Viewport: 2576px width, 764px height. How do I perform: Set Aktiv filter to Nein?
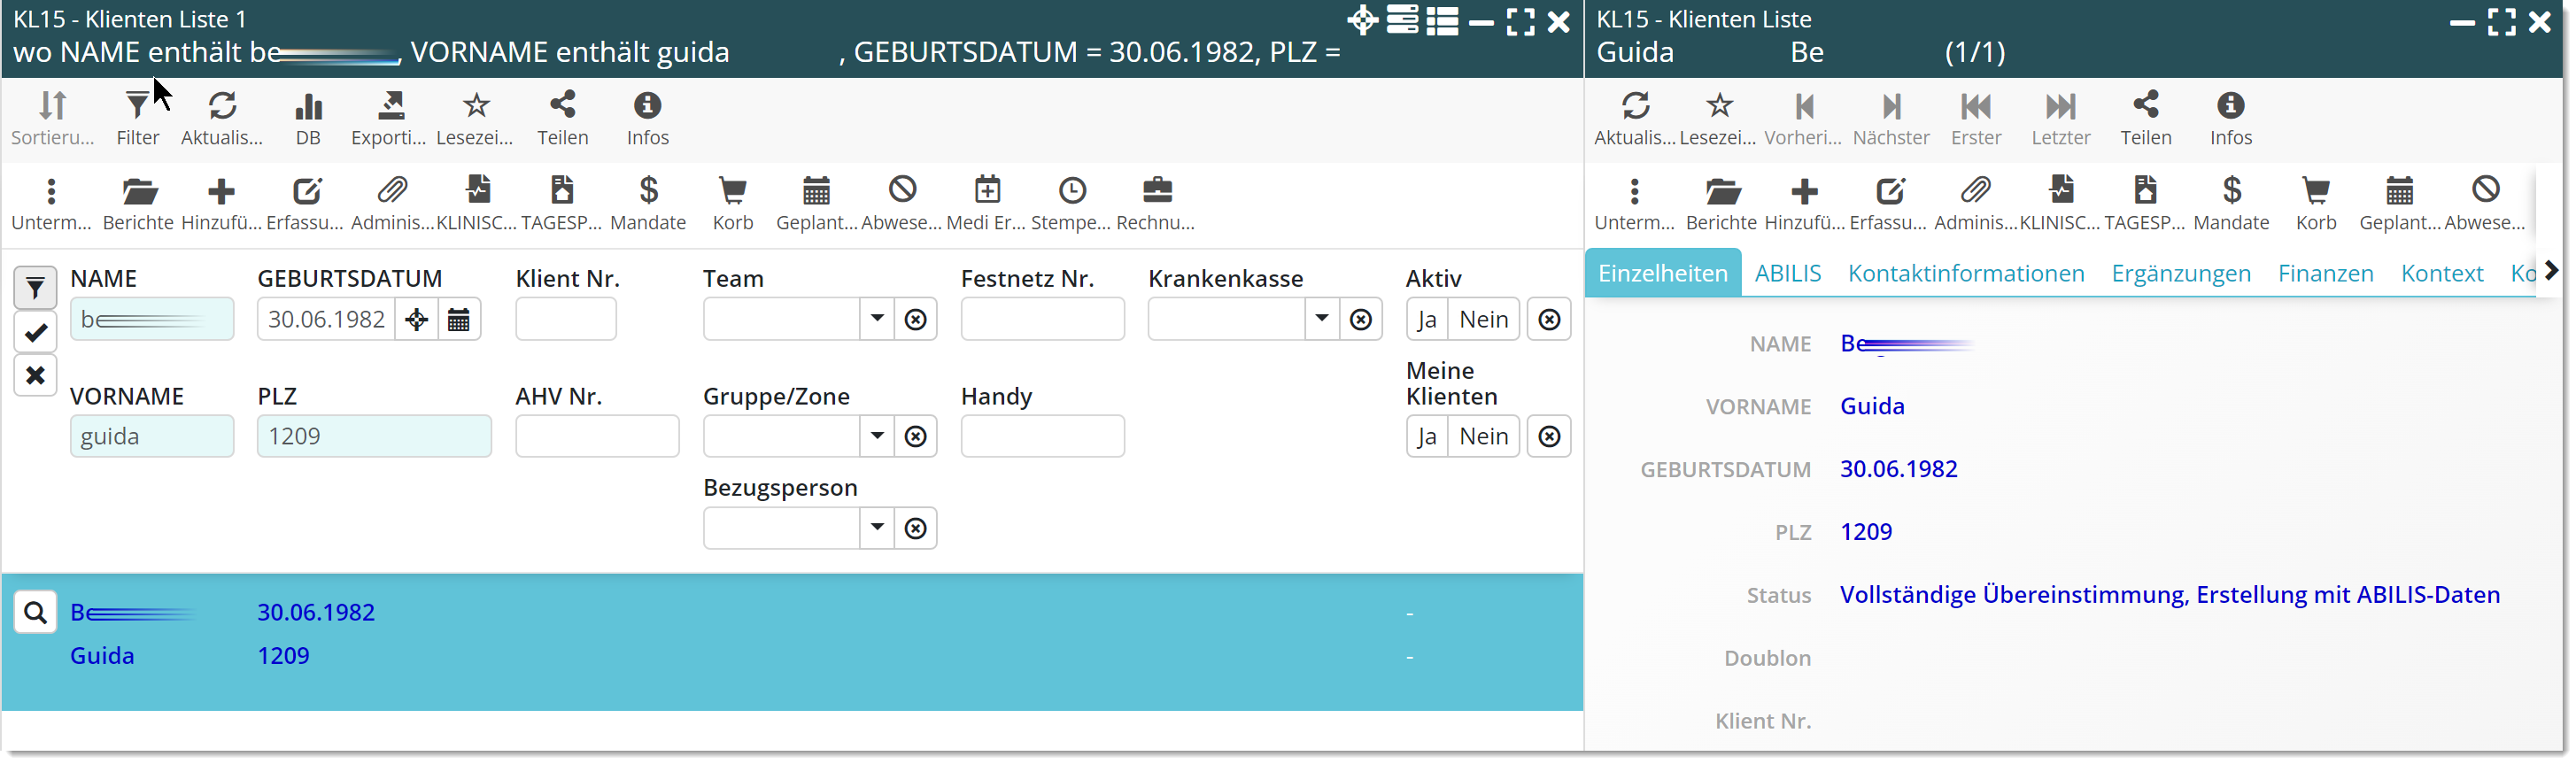tap(1483, 320)
